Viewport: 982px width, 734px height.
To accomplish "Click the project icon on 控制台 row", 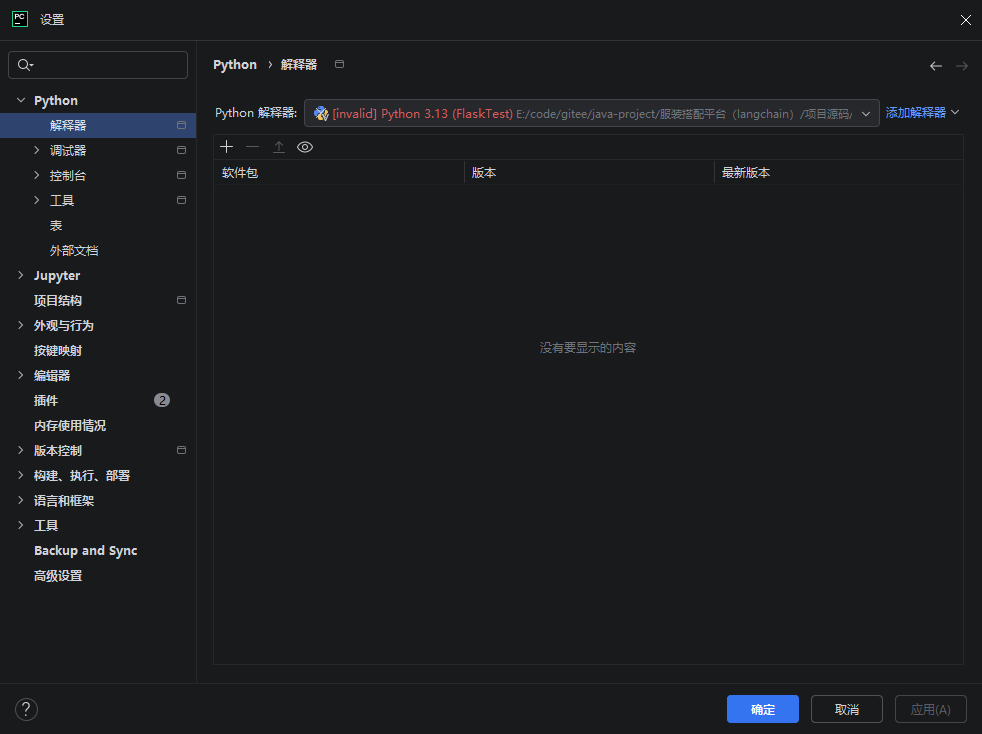I will pos(182,175).
